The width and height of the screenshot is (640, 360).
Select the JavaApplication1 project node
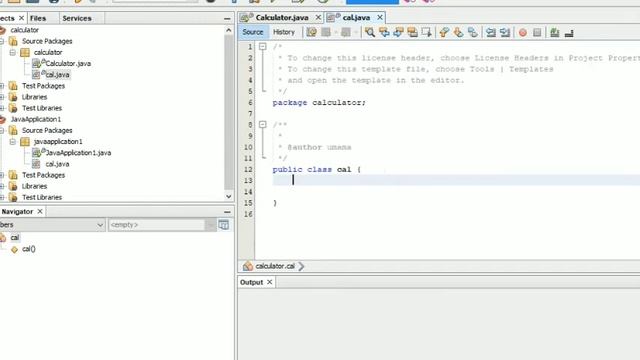[x=36, y=119]
